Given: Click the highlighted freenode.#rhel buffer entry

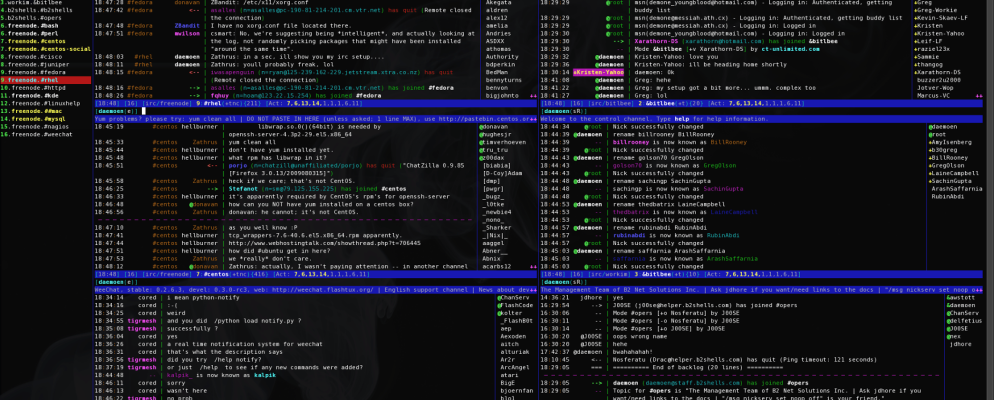Looking at the screenshot, I should (46, 80).
